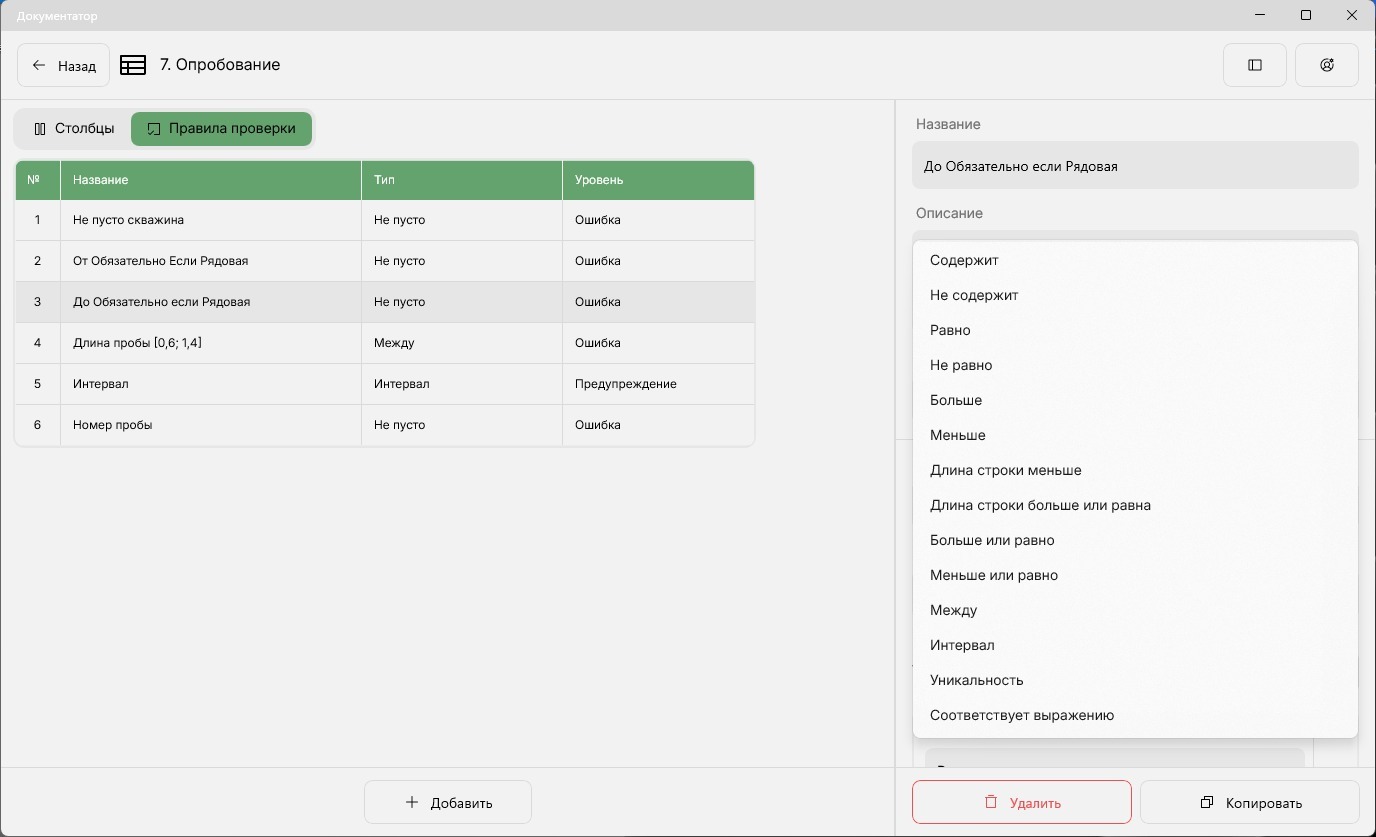1376x837 pixels.
Task: Select 'Интервал' in the dropdown list
Action: tap(1135, 645)
